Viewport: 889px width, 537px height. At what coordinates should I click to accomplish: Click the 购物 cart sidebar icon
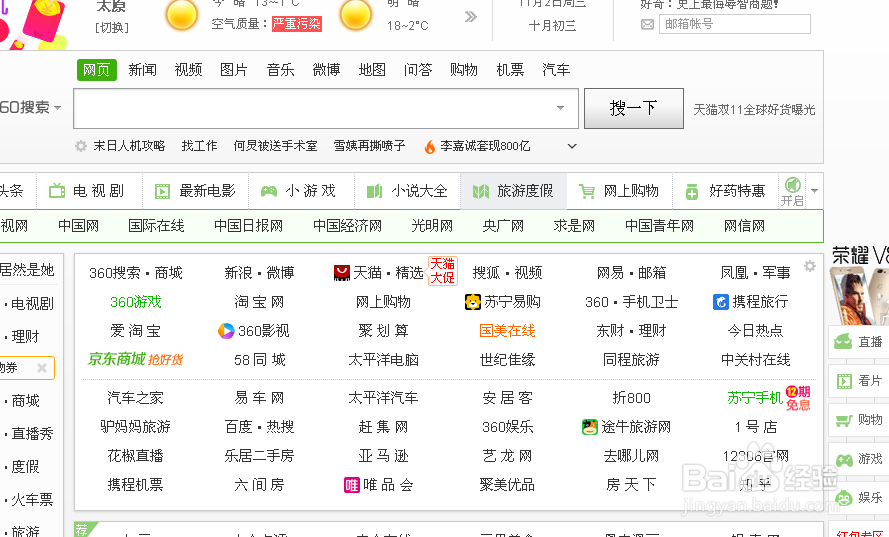pos(844,420)
